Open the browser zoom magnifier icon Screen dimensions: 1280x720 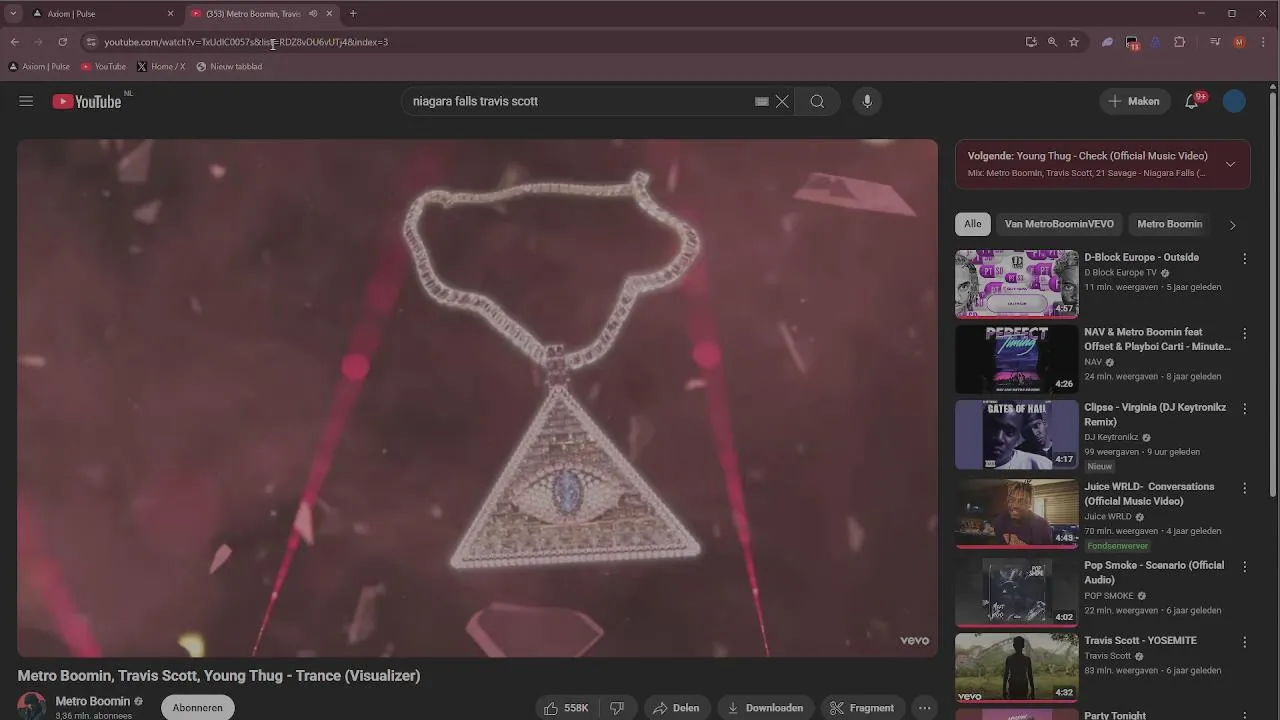coord(1052,42)
